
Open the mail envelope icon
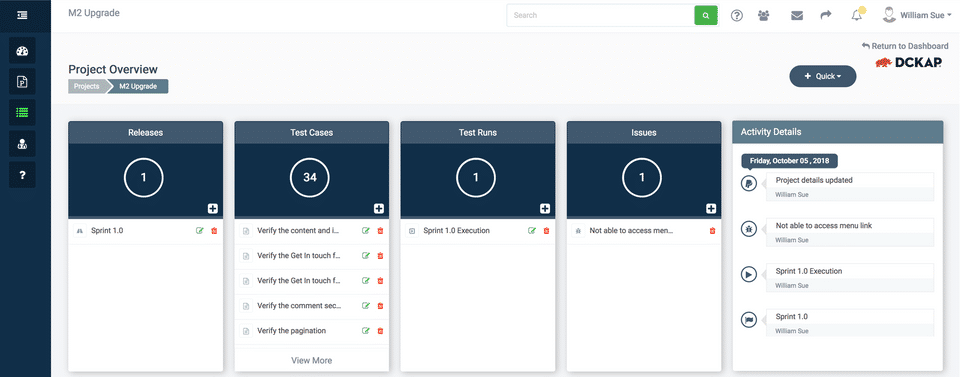pyautogui.click(x=797, y=15)
